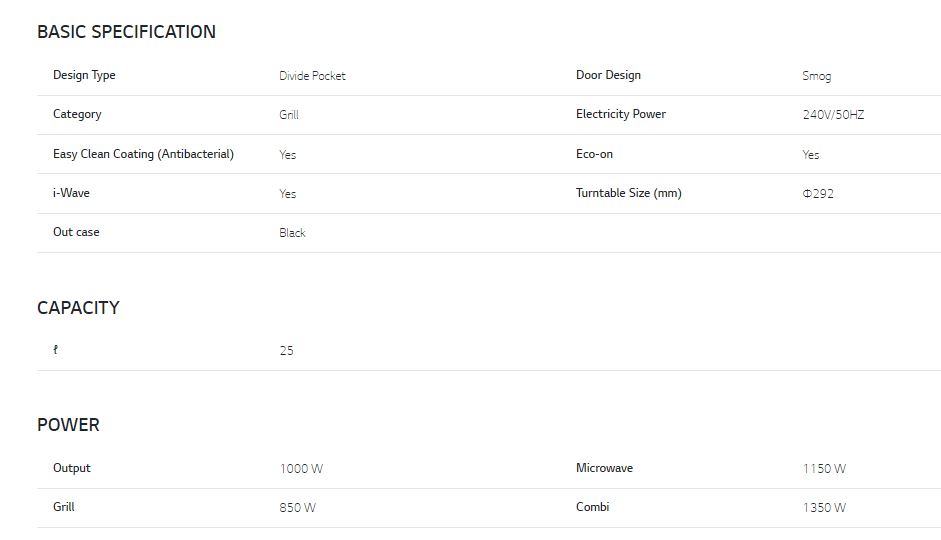Select the Φ292 turntable value
The height and width of the screenshot is (540, 941).
tap(817, 194)
